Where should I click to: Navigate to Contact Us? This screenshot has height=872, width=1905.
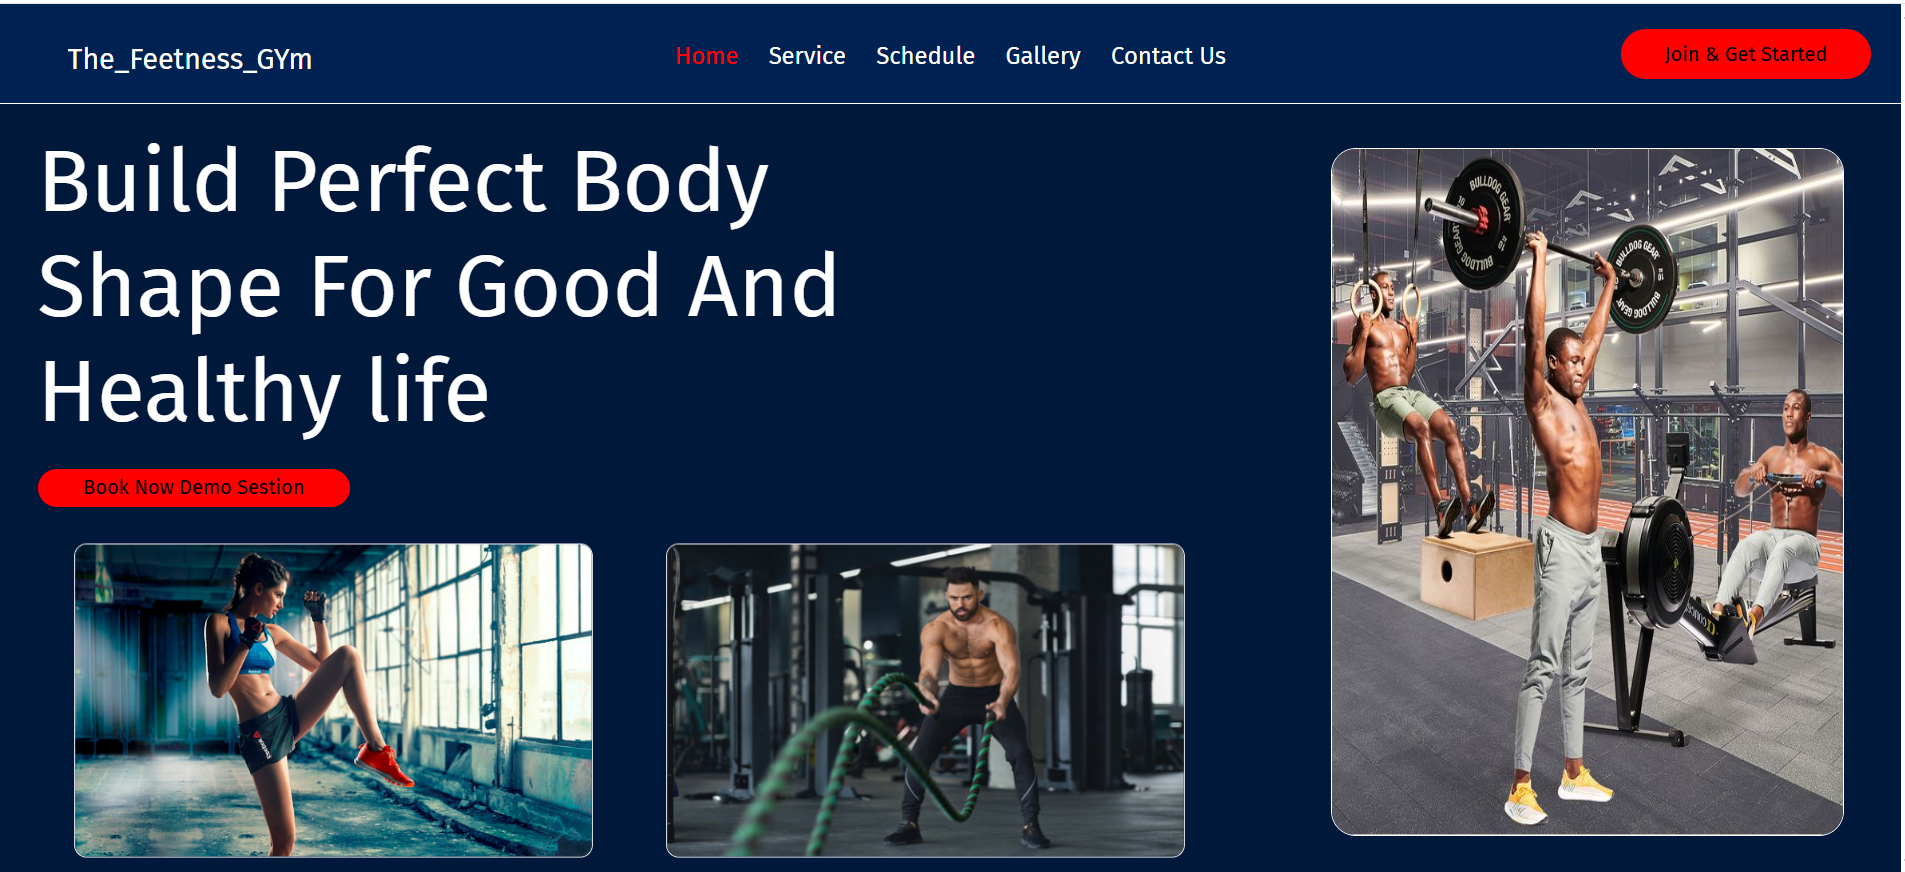(1168, 56)
